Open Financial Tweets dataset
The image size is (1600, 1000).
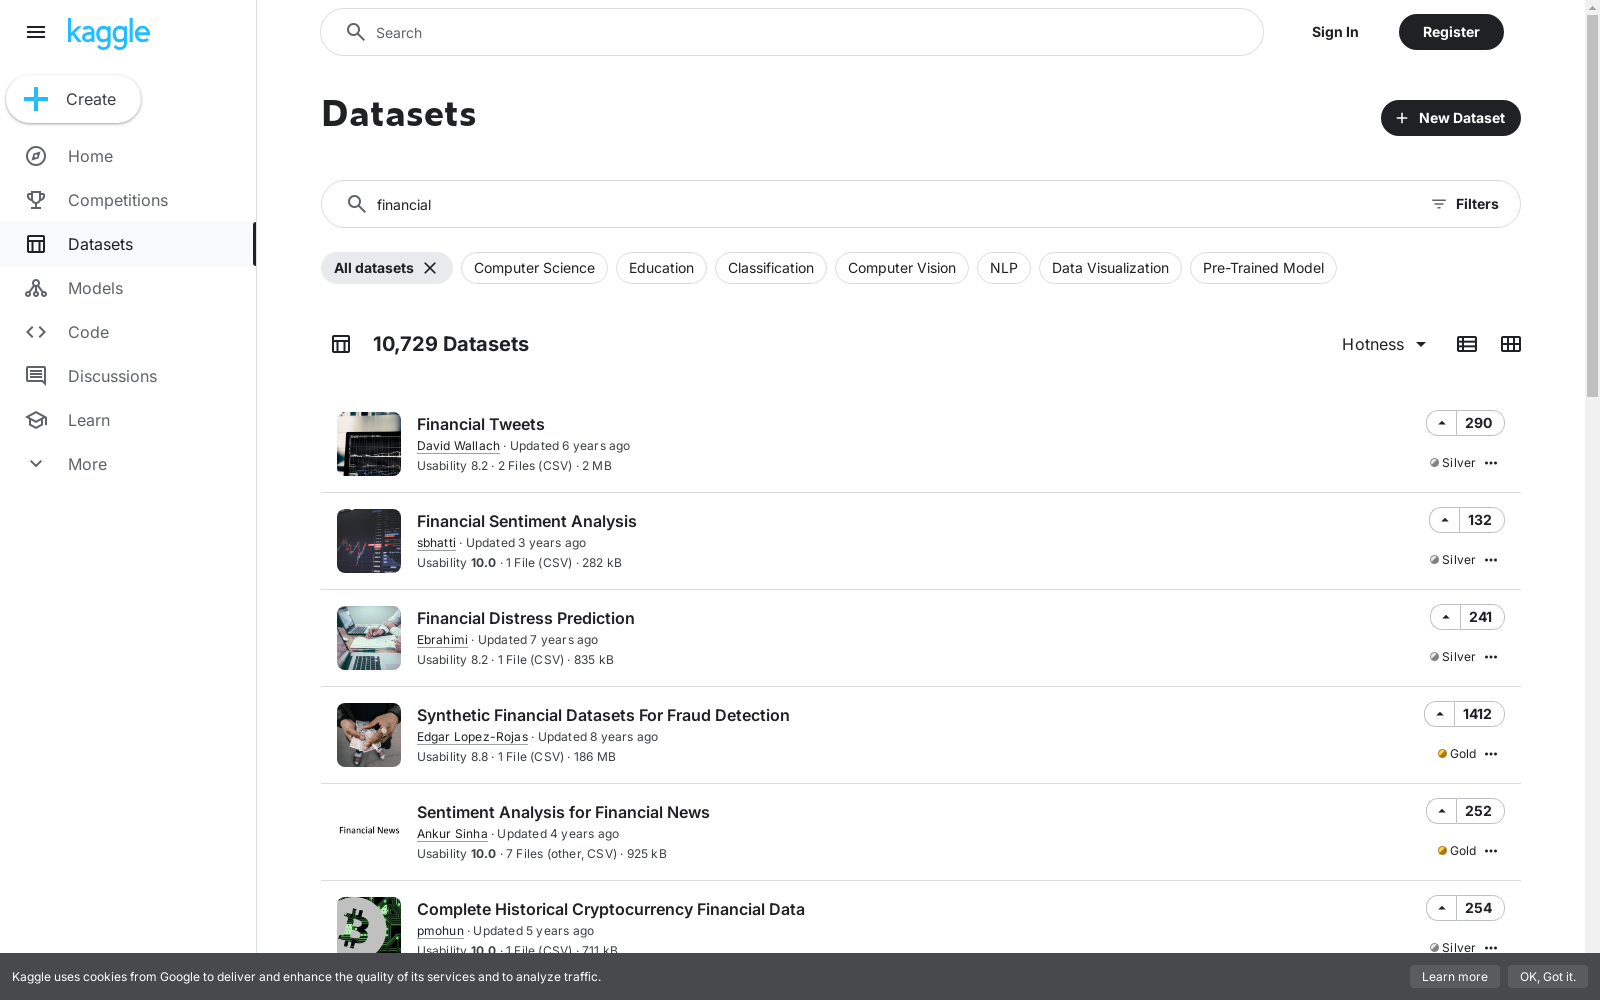pyautogui.click(x=480, y=424)
